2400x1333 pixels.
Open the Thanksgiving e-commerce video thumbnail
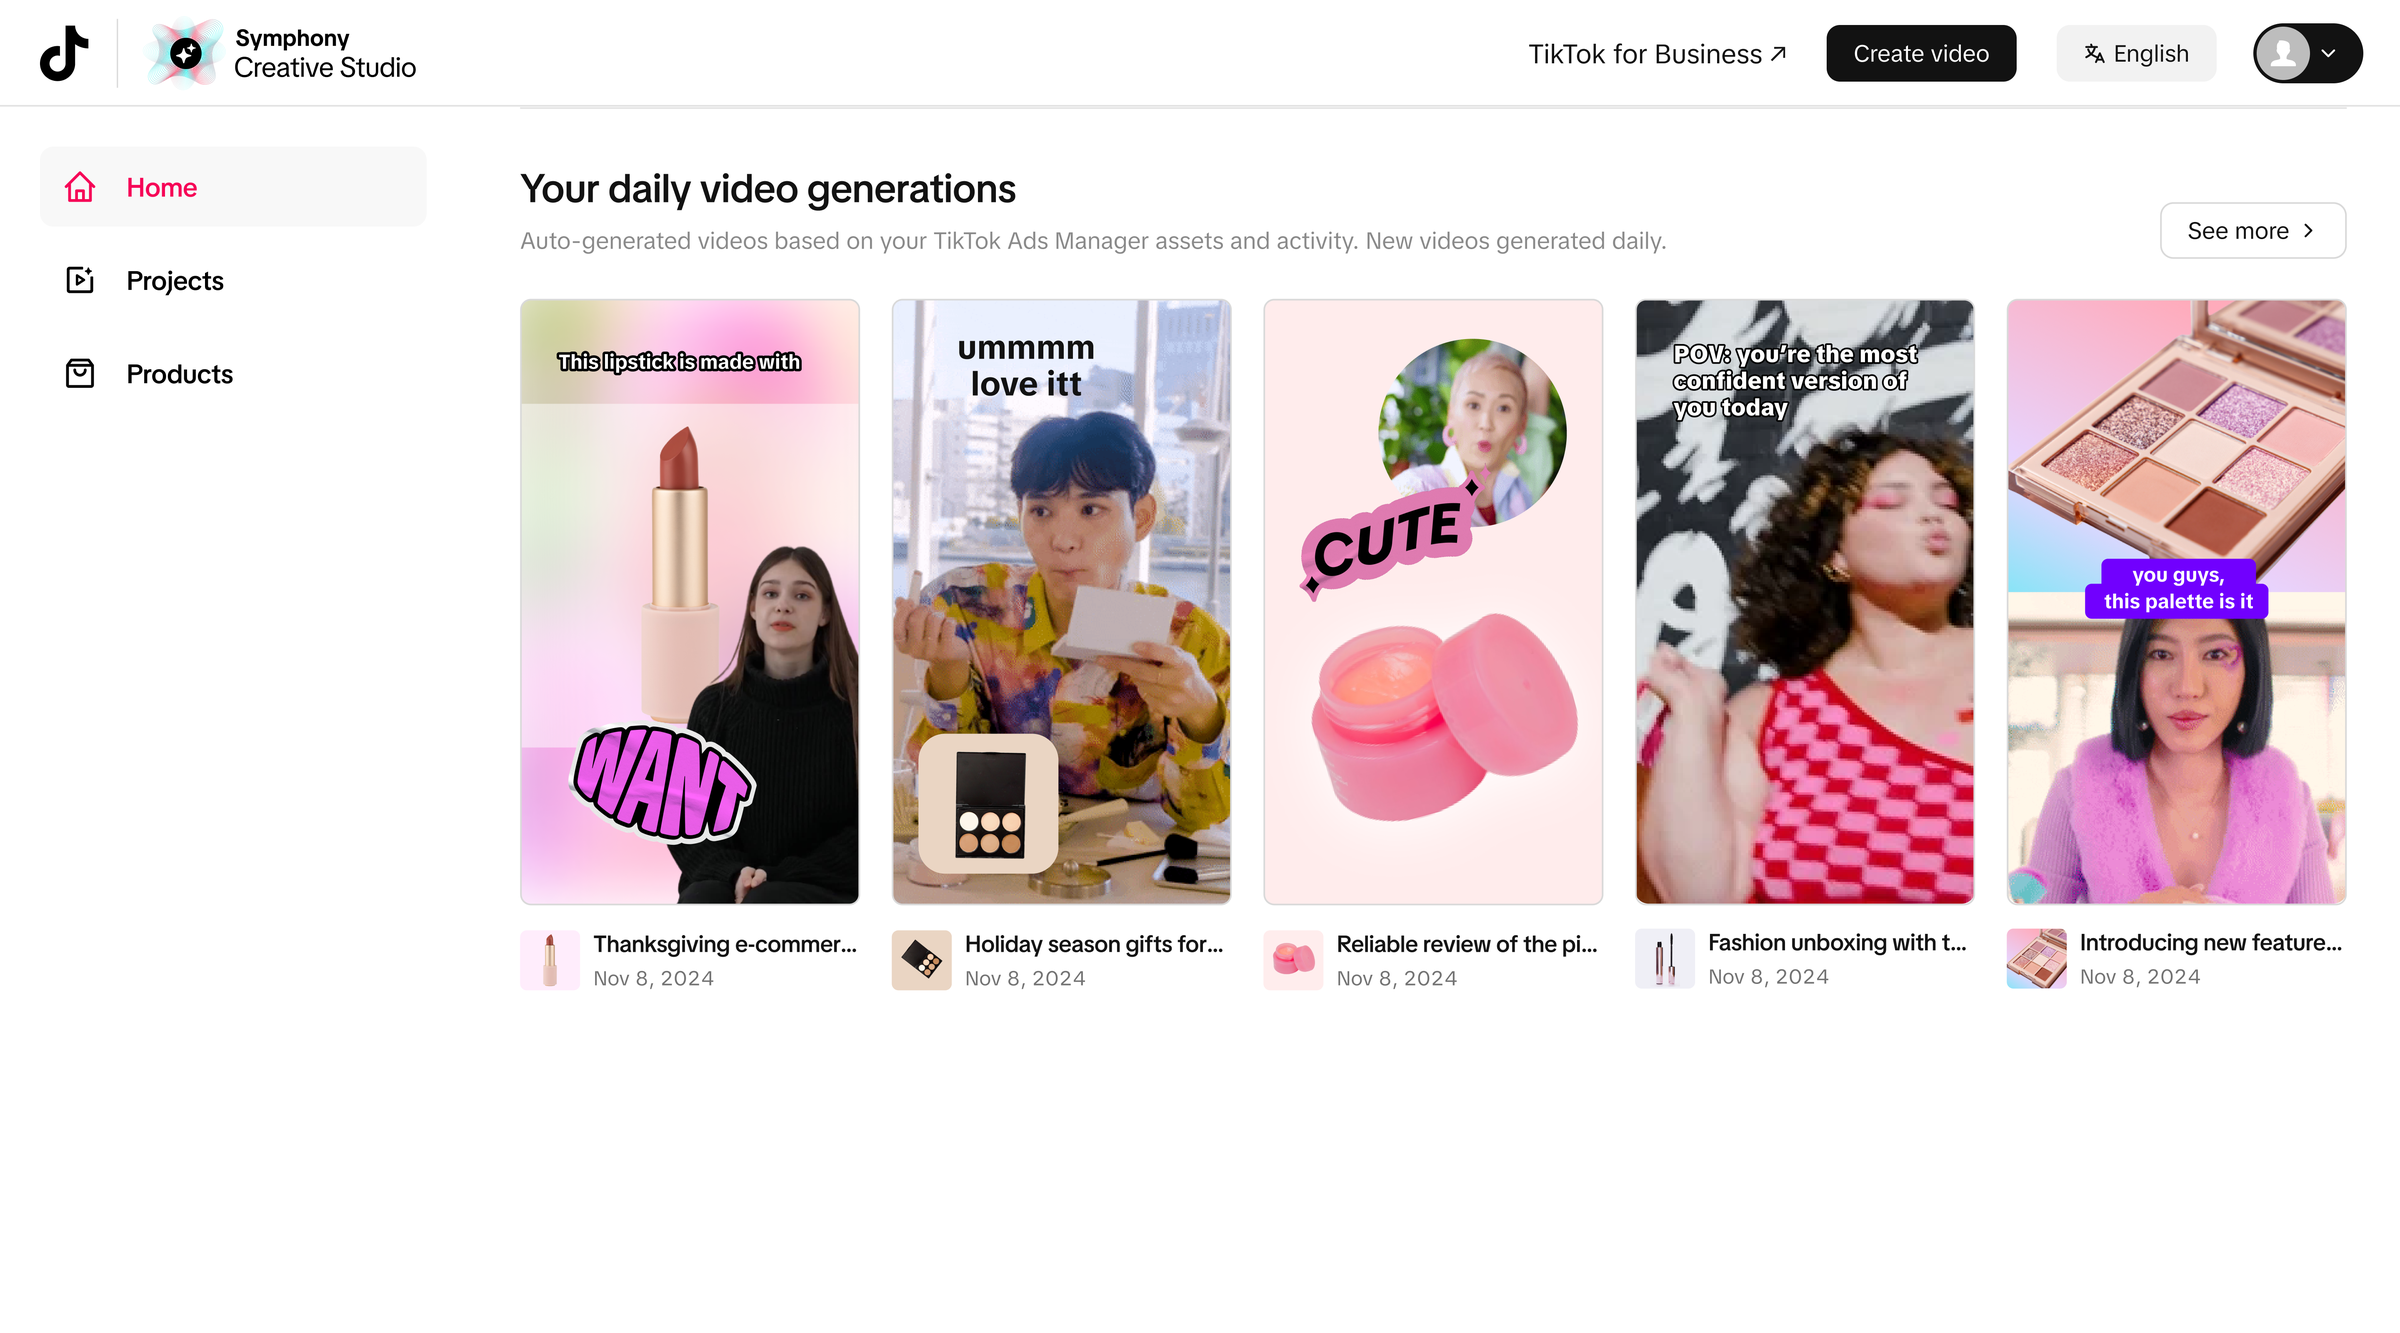[689, 601]
